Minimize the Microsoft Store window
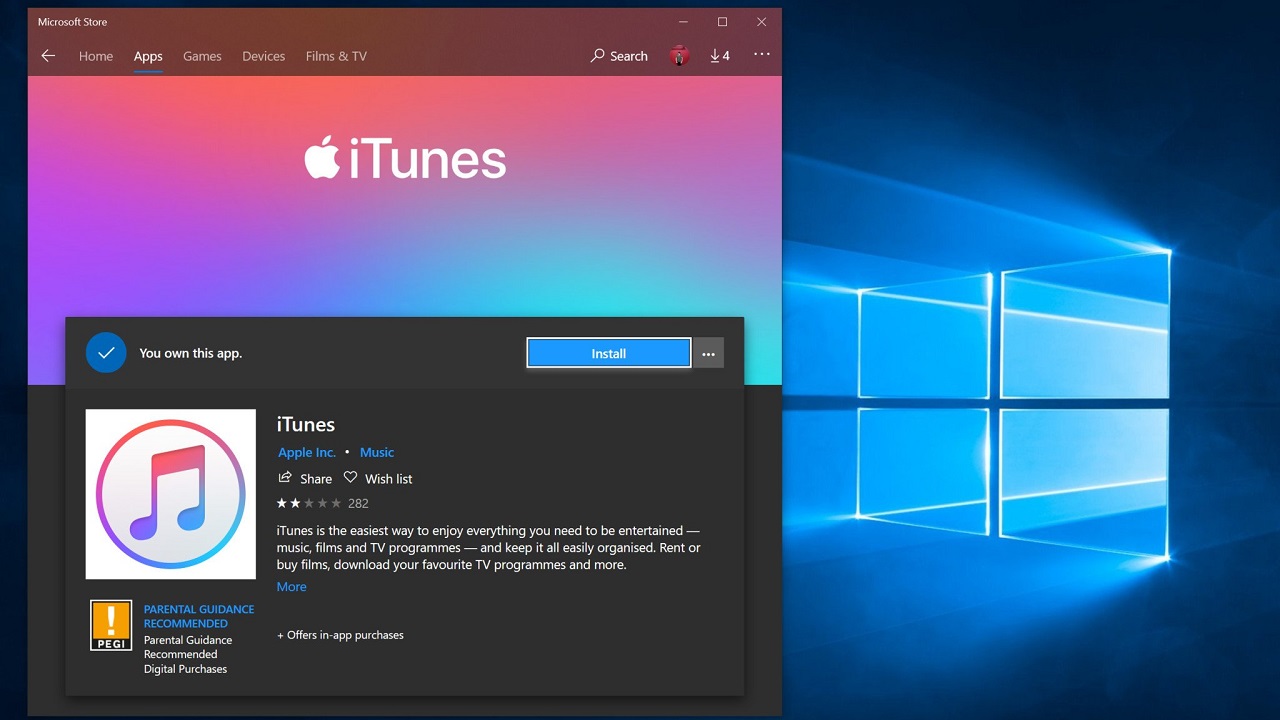 click(x=683, y=22)
